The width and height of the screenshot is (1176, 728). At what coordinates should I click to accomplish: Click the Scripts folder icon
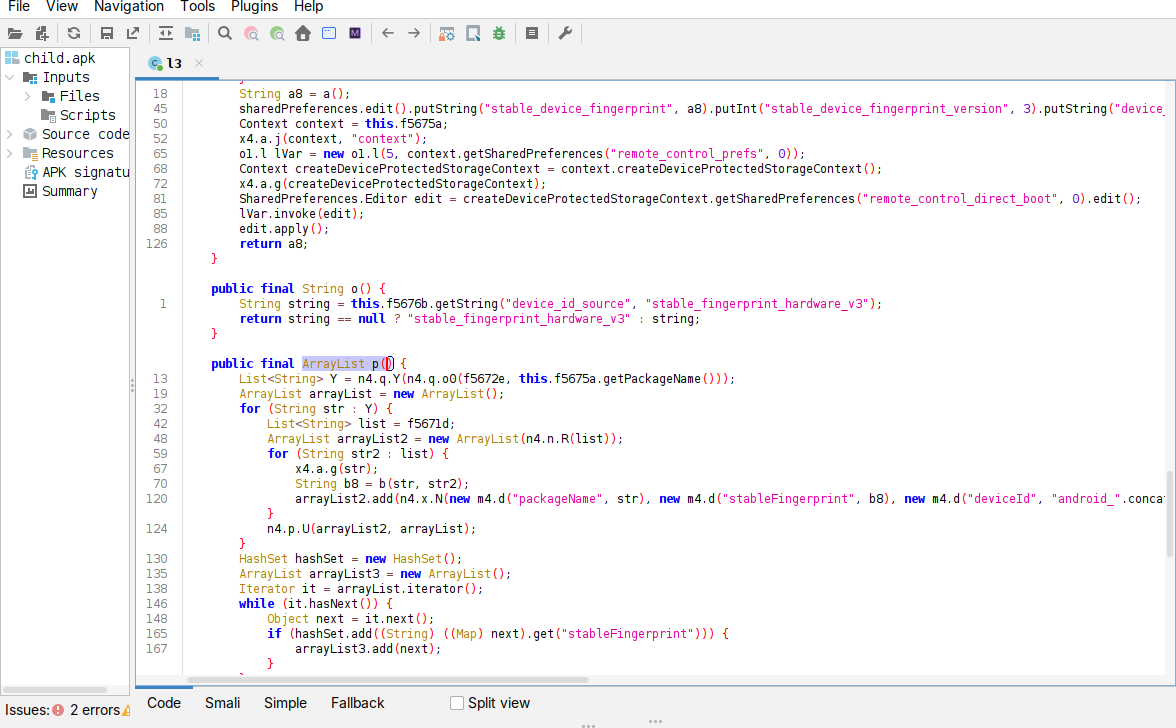click(x=48, y=115)
